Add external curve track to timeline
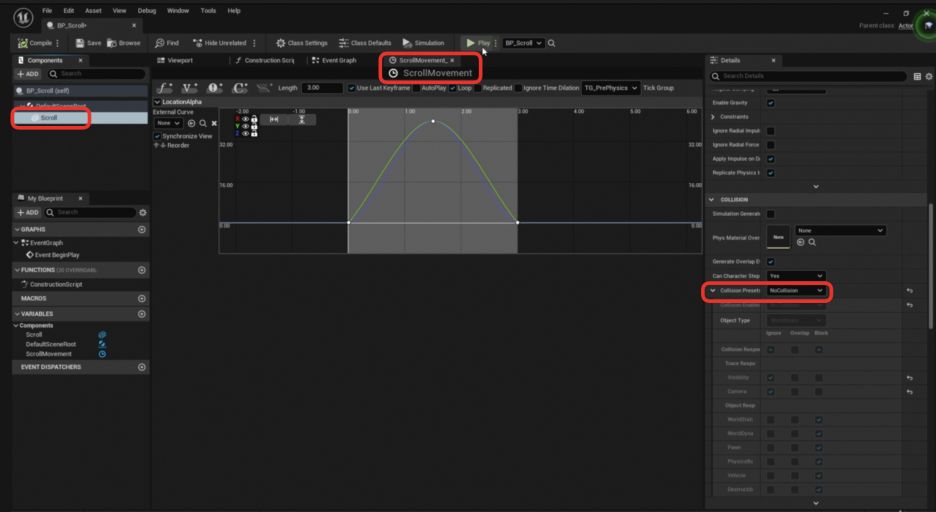Image resolution: width=936 pixels, height=512 pixels. 264,88
